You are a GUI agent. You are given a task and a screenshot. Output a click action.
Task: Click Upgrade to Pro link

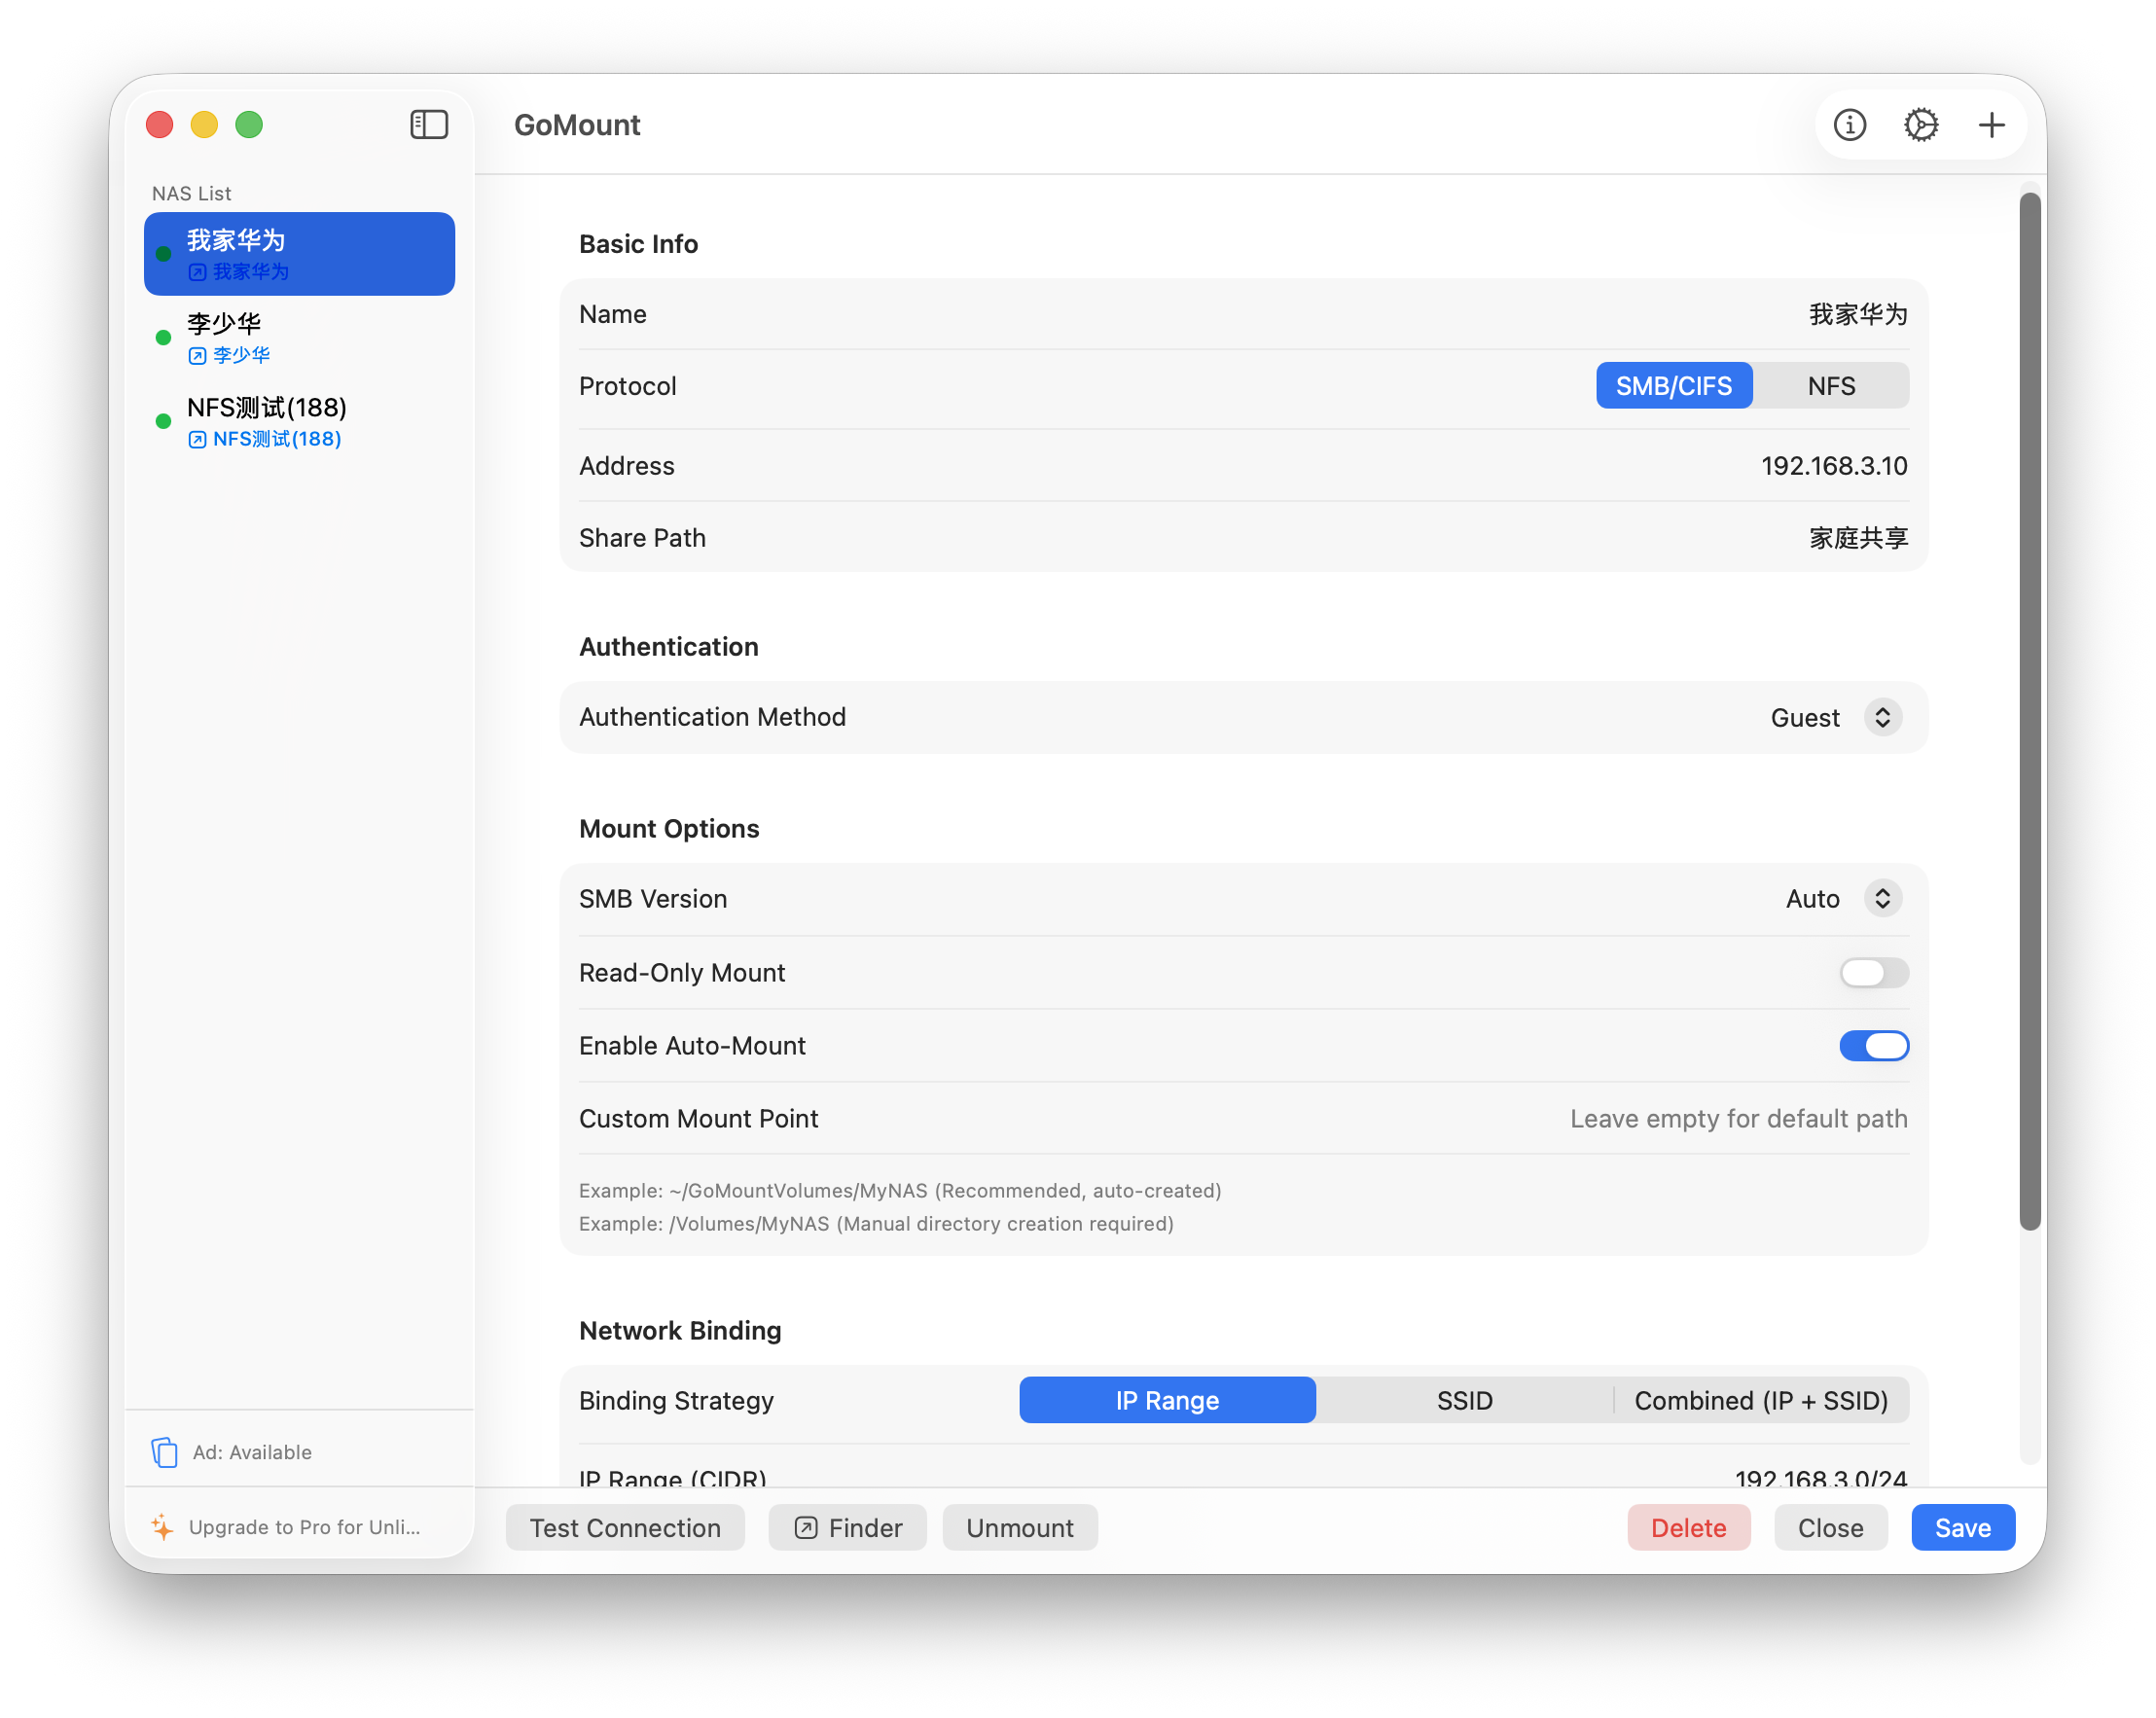coord(304,1527)
